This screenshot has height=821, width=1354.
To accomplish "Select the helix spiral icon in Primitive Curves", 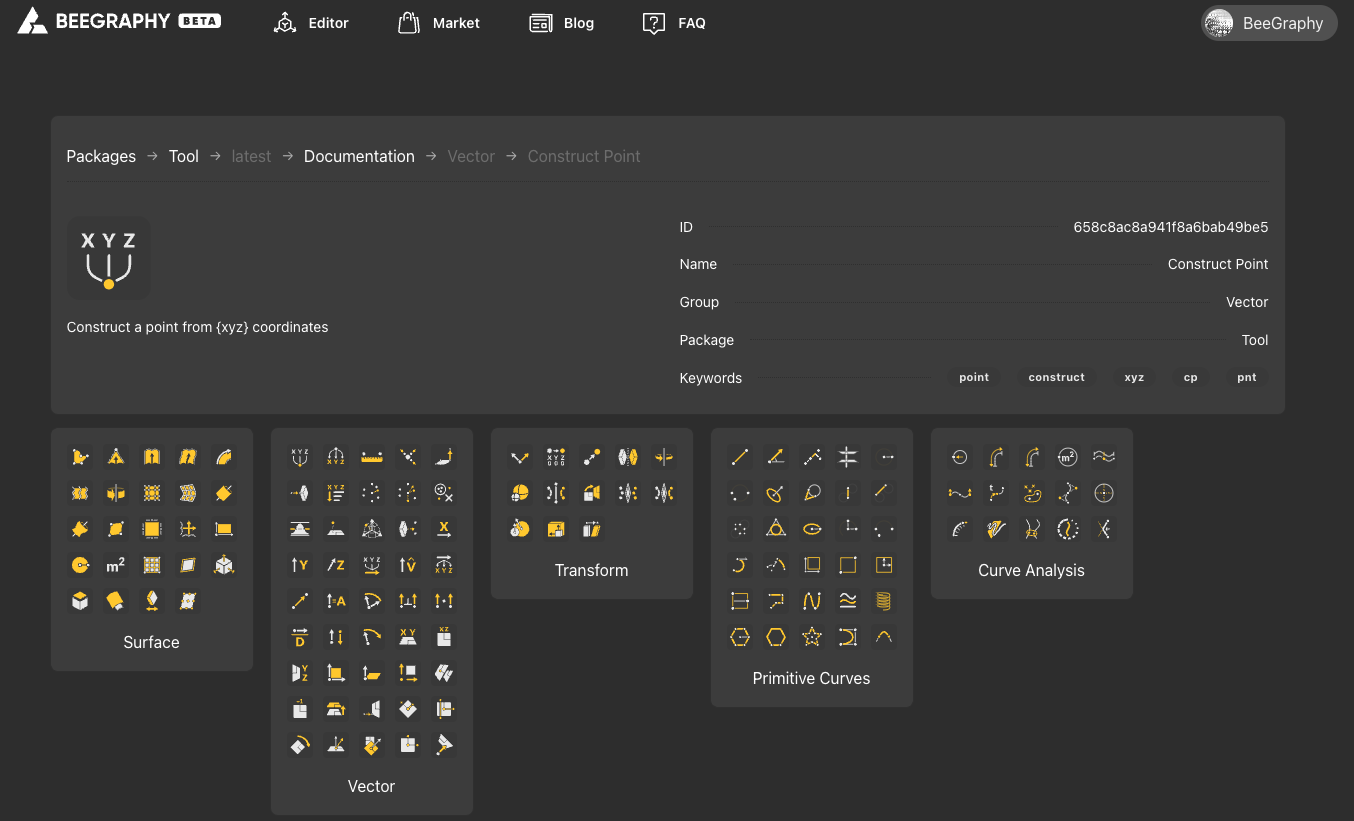I will [883, 601].
